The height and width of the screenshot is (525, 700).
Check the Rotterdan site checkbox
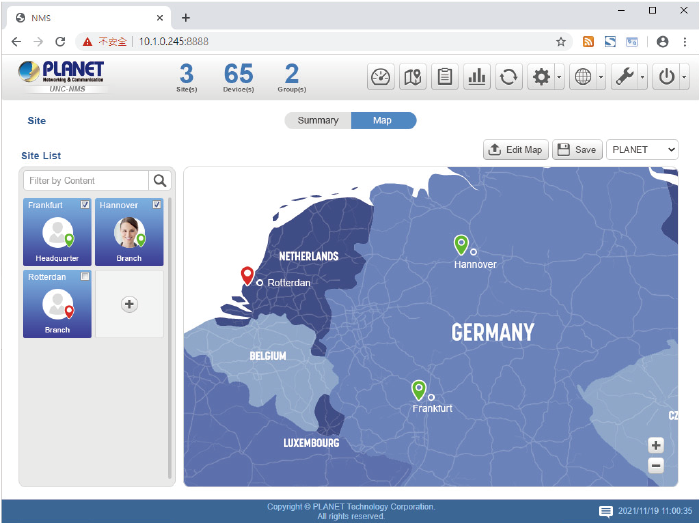pos(85,277)
